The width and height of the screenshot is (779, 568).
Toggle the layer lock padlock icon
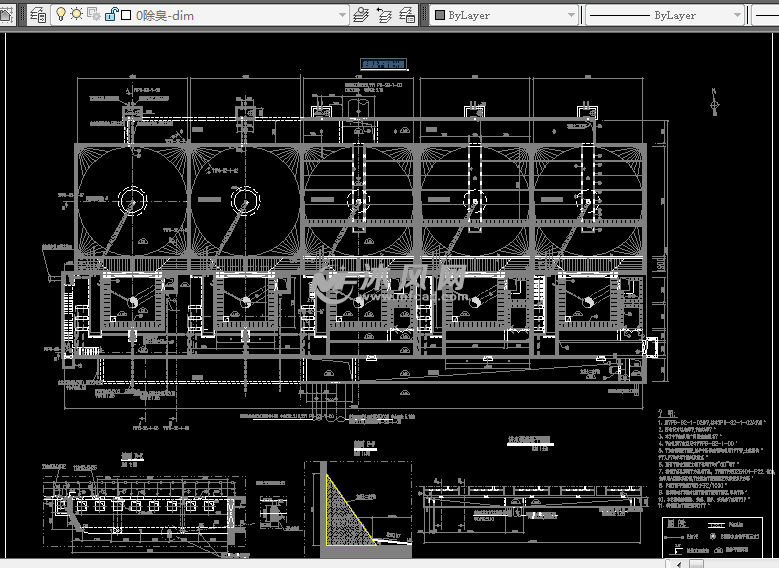coord(110,15)
